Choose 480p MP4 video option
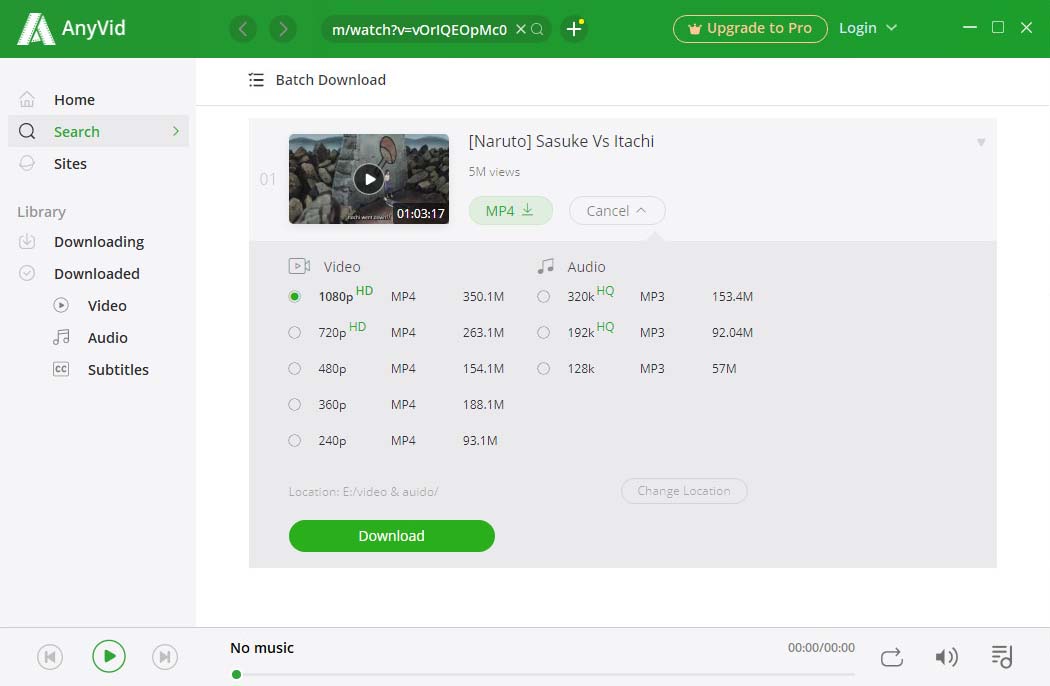Screen dimensions: 1050x686 [x=294, y=368]
